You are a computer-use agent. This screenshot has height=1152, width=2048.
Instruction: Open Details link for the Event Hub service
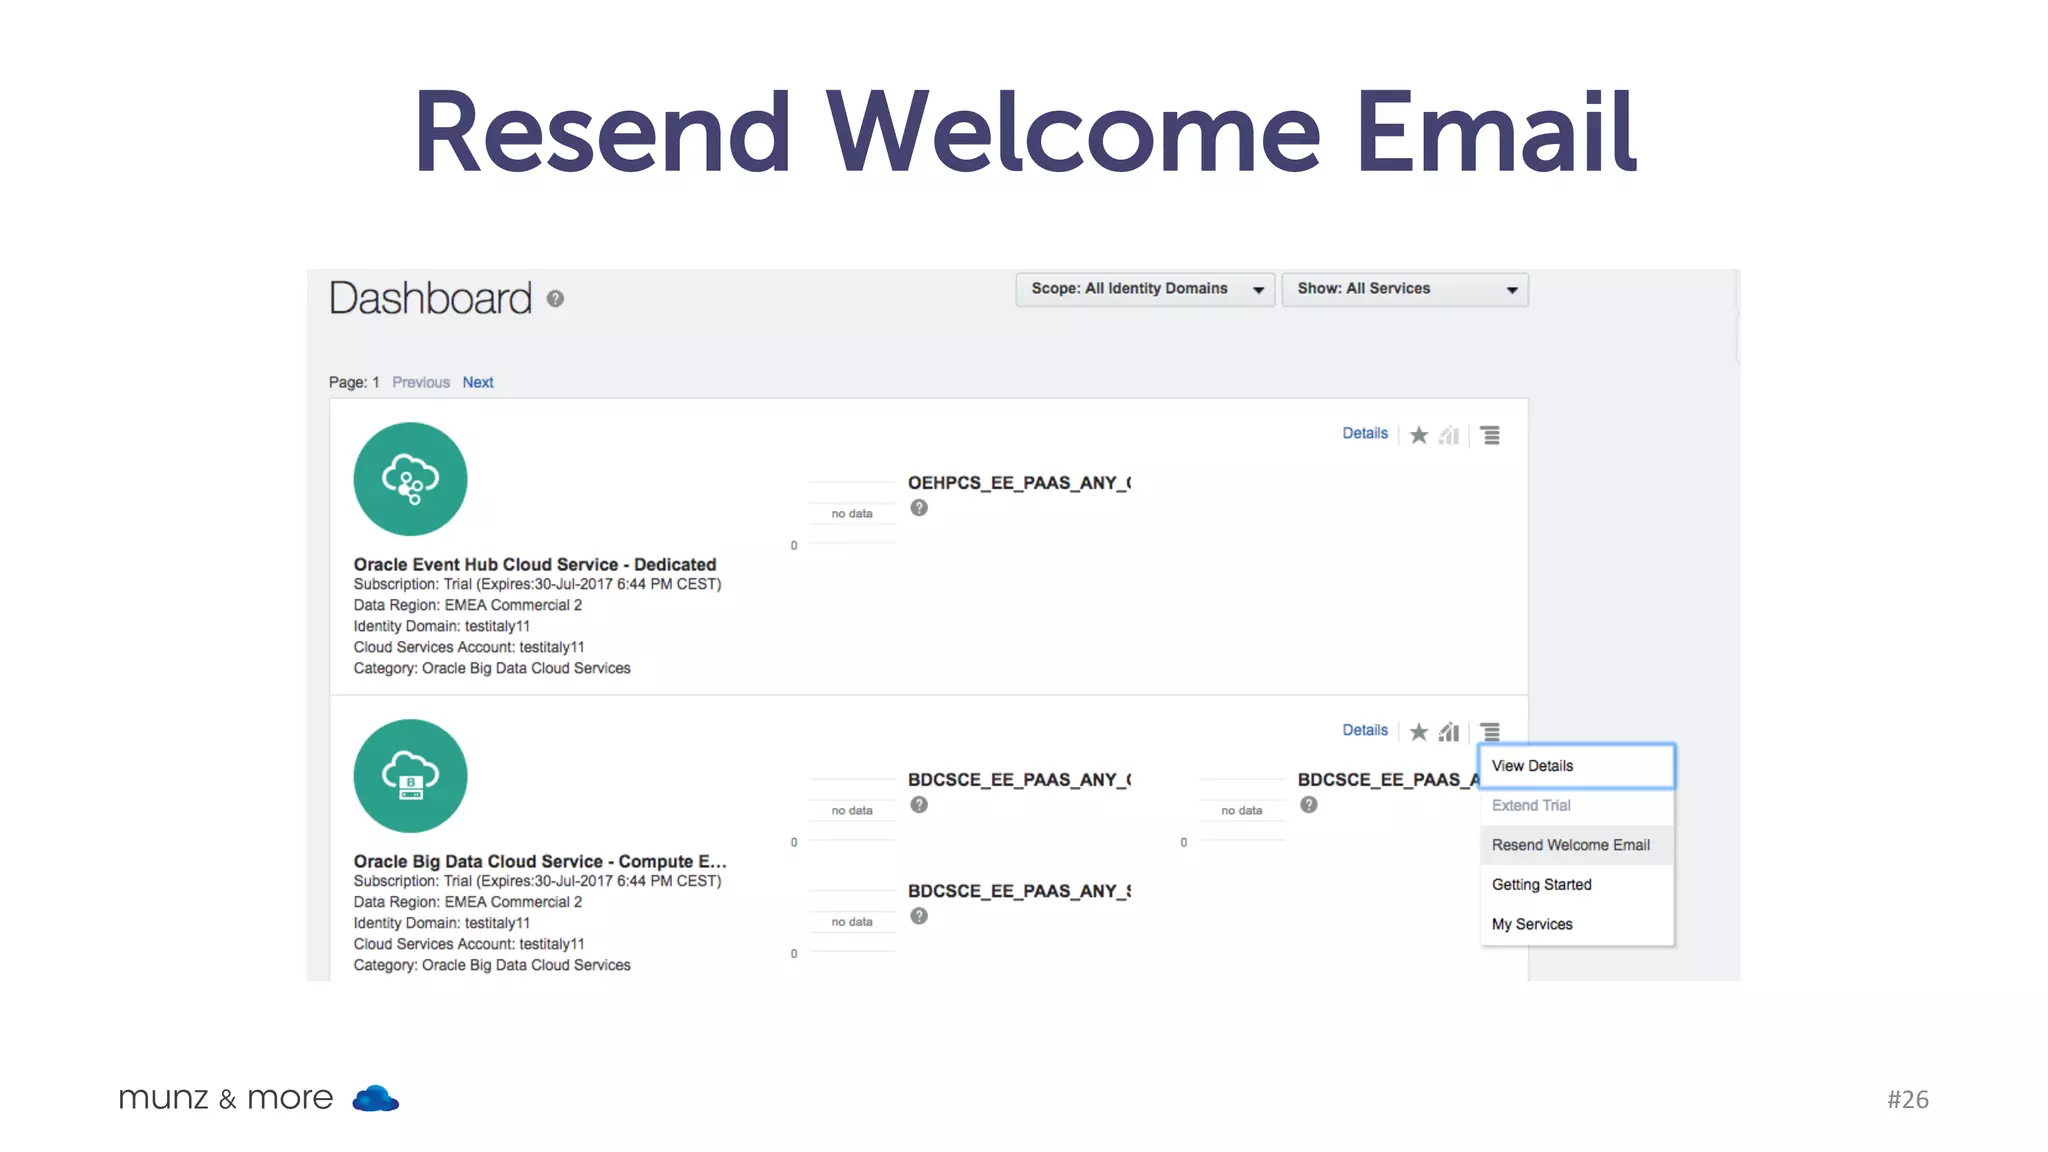tap(1364, 433)
